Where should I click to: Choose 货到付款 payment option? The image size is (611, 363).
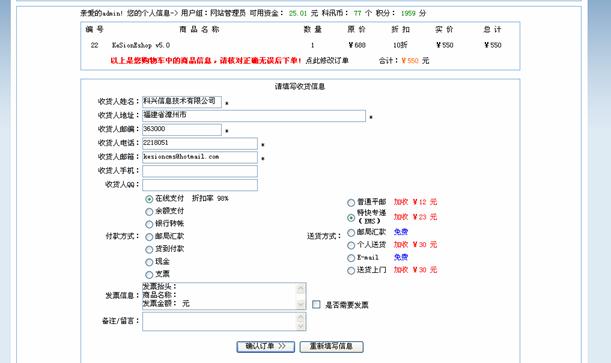pyautogui.click(x=149, y=250)
